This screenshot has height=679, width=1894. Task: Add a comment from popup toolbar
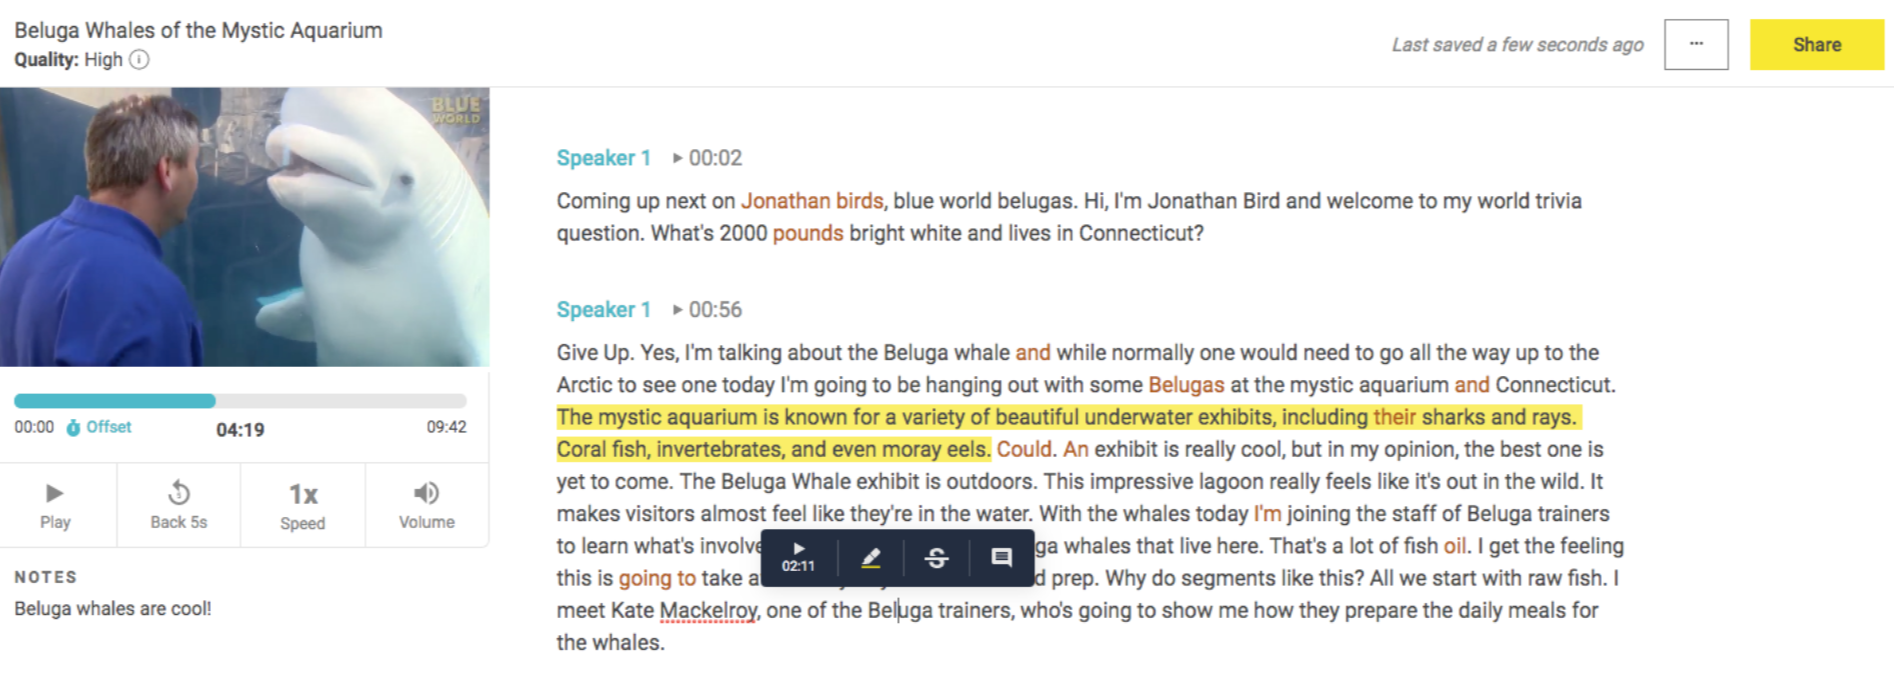pyautogui.click(x=1001, y=558)
